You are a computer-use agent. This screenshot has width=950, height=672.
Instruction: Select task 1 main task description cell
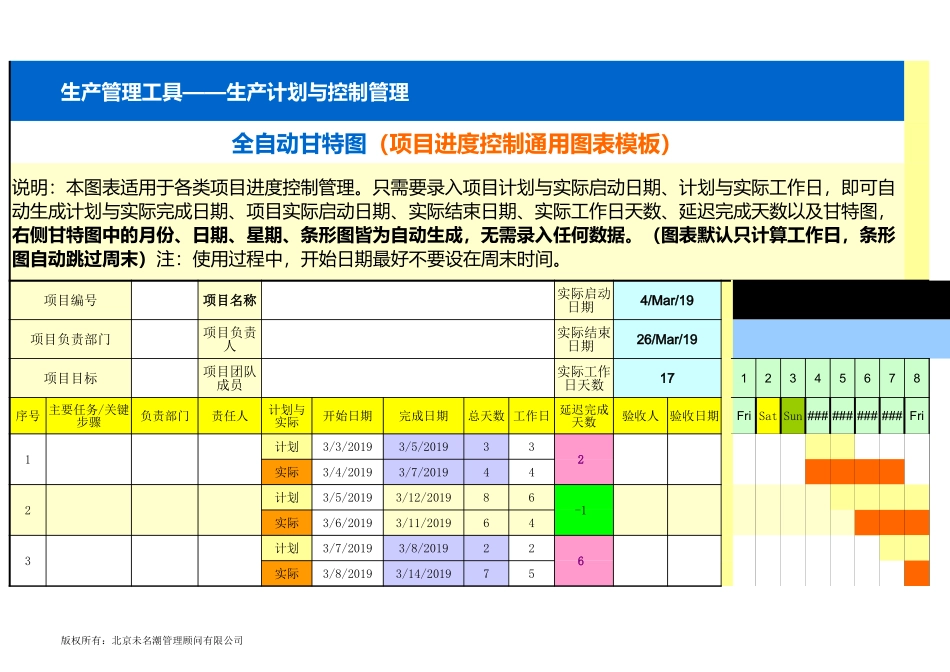pyautogui.click(x=89, y=459)
